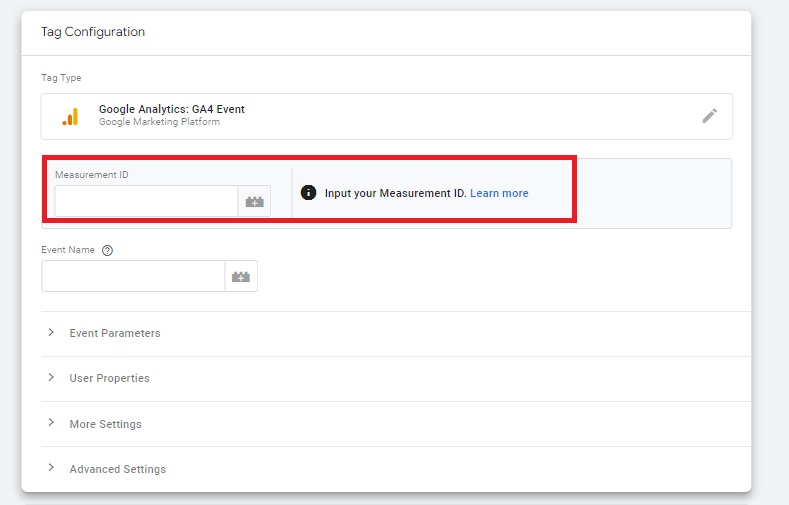Click the Tag Type label
Image resolution: width=789 pixels, height=505 pixels.
point(61,78)
